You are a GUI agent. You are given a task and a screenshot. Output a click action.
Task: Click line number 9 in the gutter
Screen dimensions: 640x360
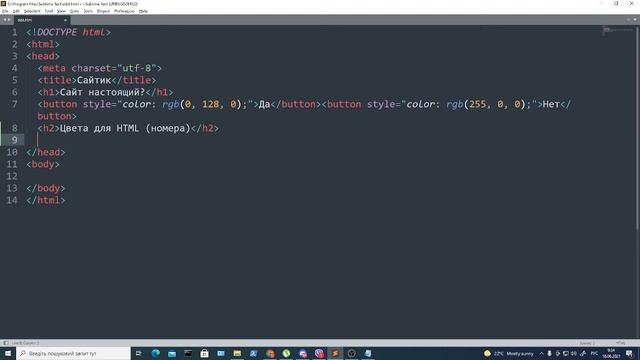click(x=14, y=140)
